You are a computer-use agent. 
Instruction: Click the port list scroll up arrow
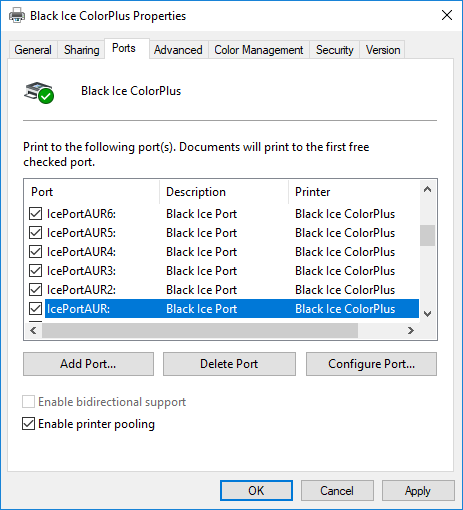click(427, 190)
